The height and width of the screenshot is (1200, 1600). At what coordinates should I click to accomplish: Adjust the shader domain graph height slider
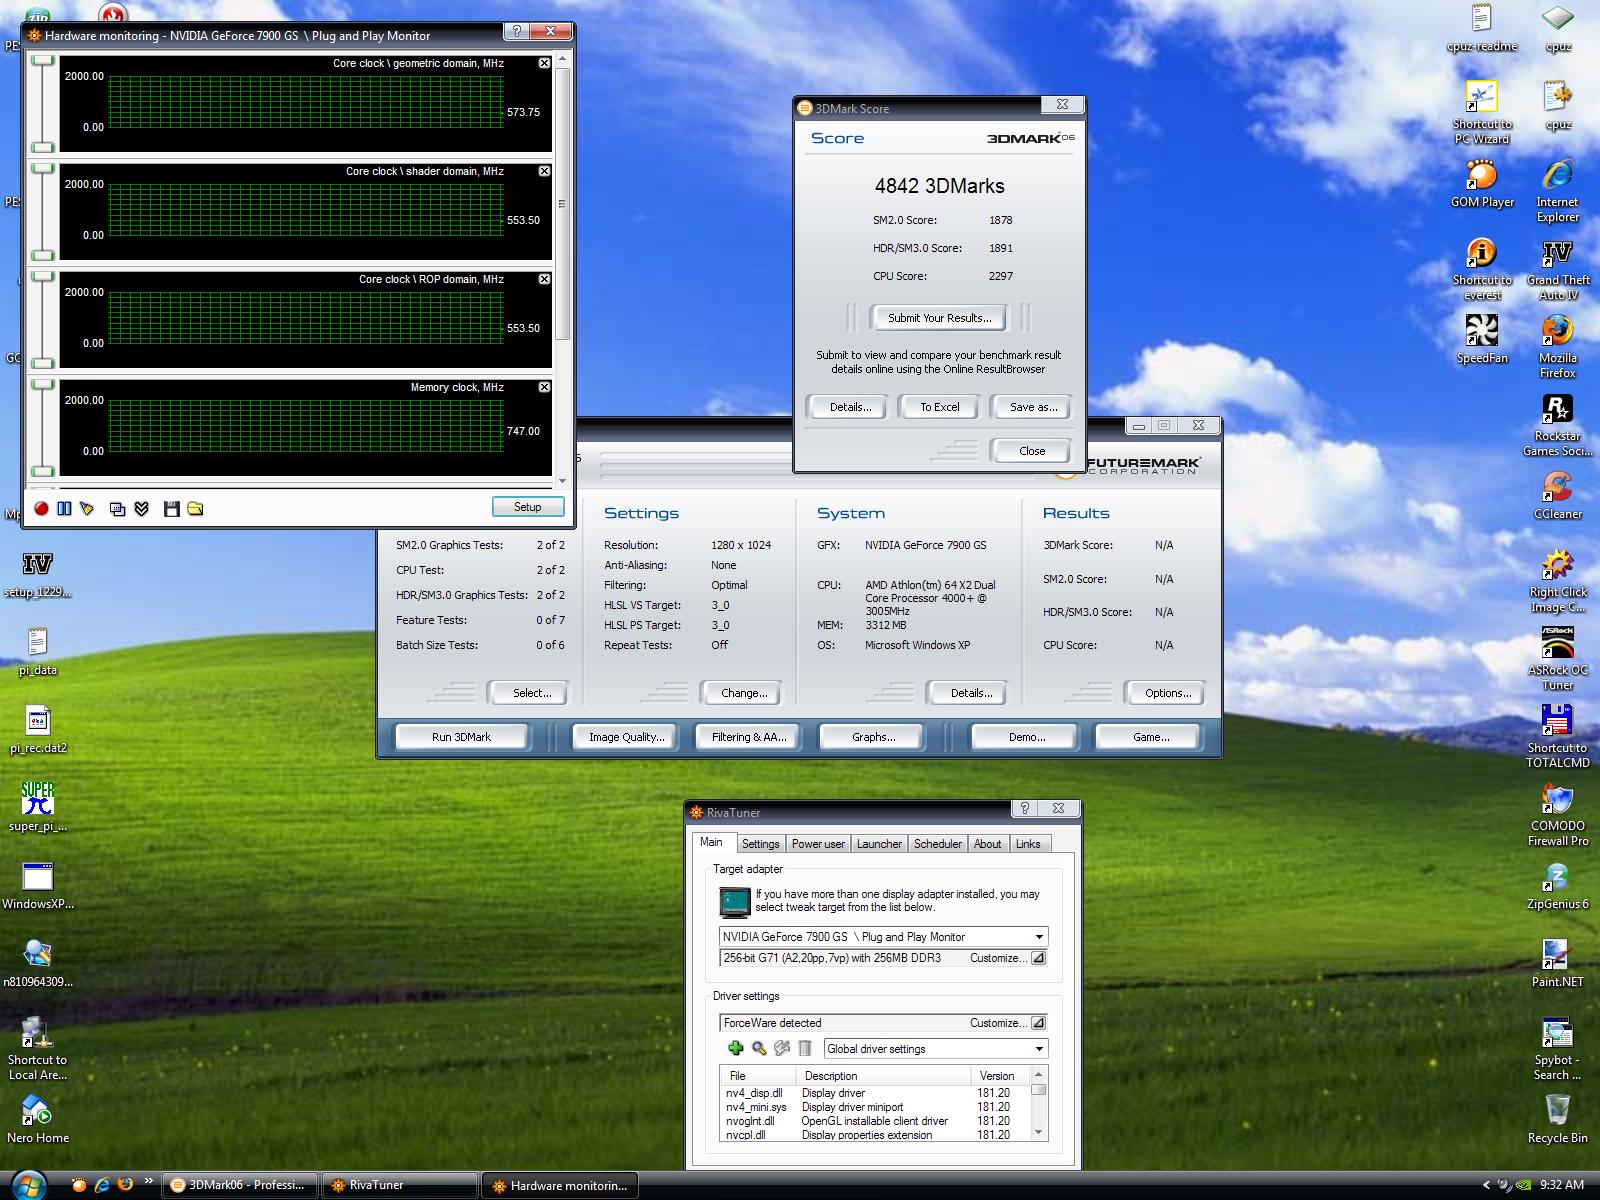point(42,211)
